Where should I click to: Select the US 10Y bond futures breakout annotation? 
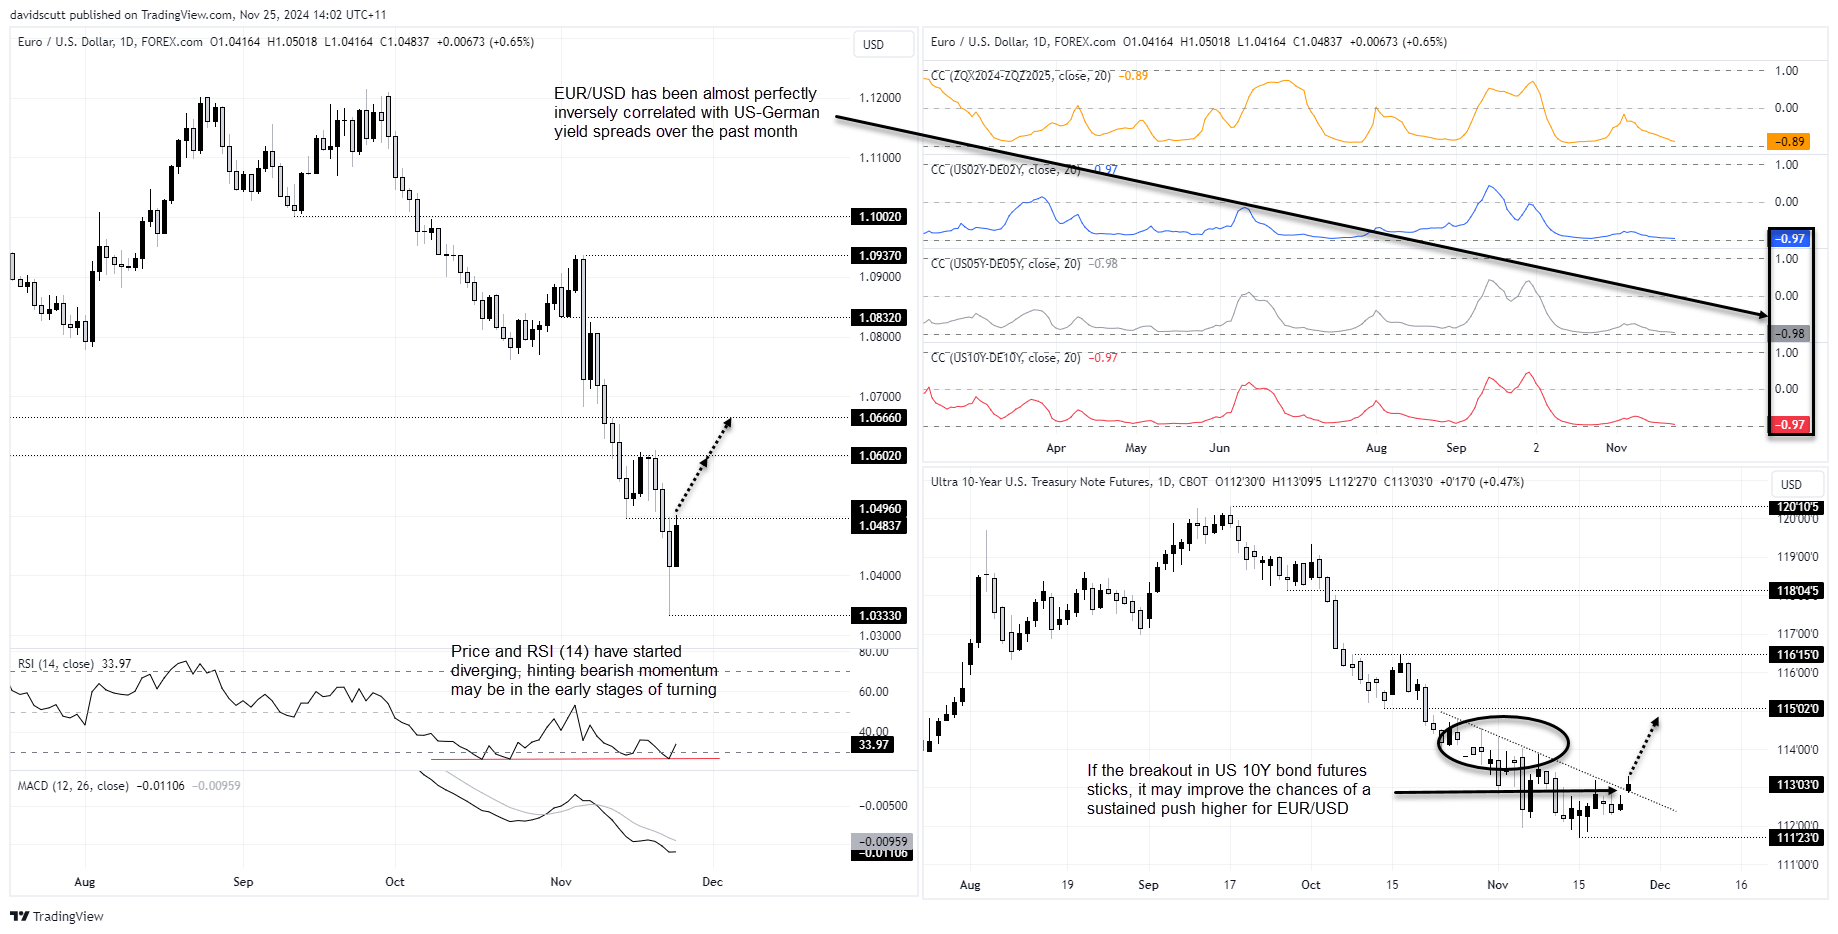click(x=1229, y=790)
